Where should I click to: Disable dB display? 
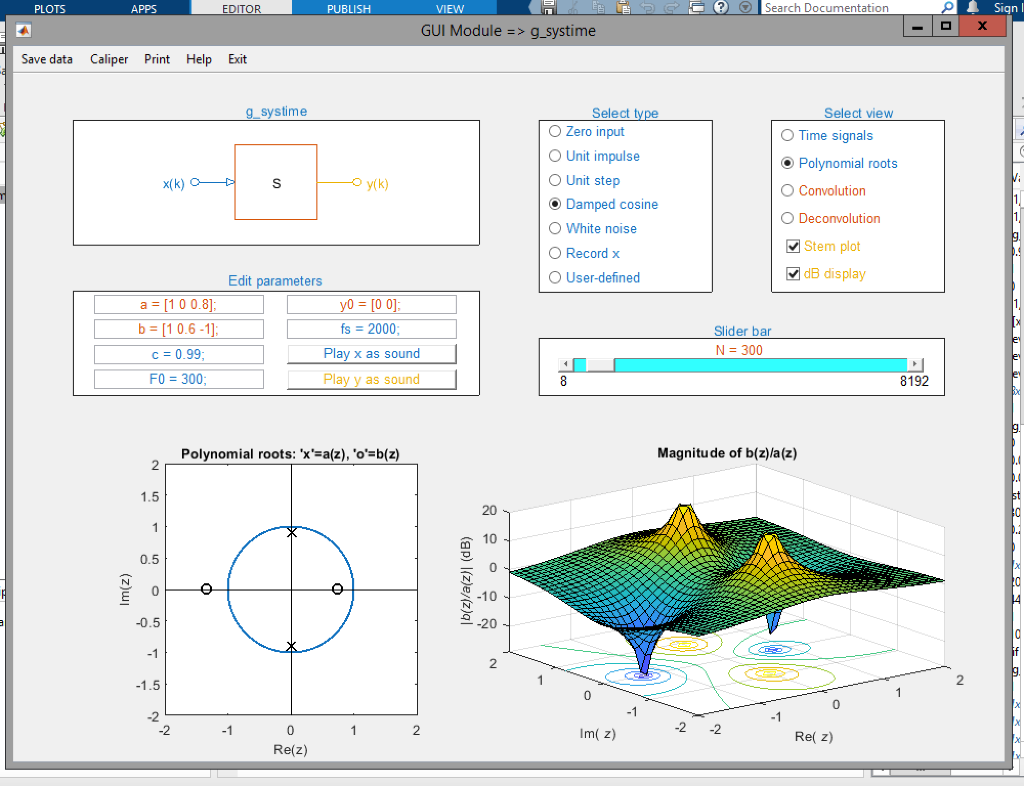tap(793, 273)
